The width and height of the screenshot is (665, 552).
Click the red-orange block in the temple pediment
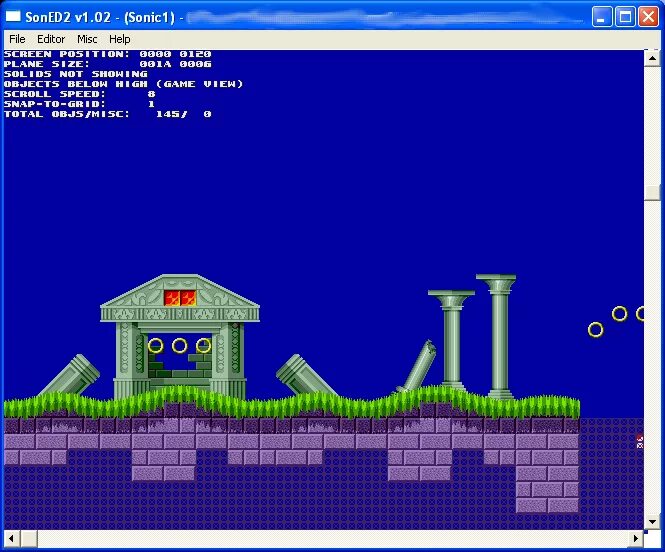pos(180,298)
